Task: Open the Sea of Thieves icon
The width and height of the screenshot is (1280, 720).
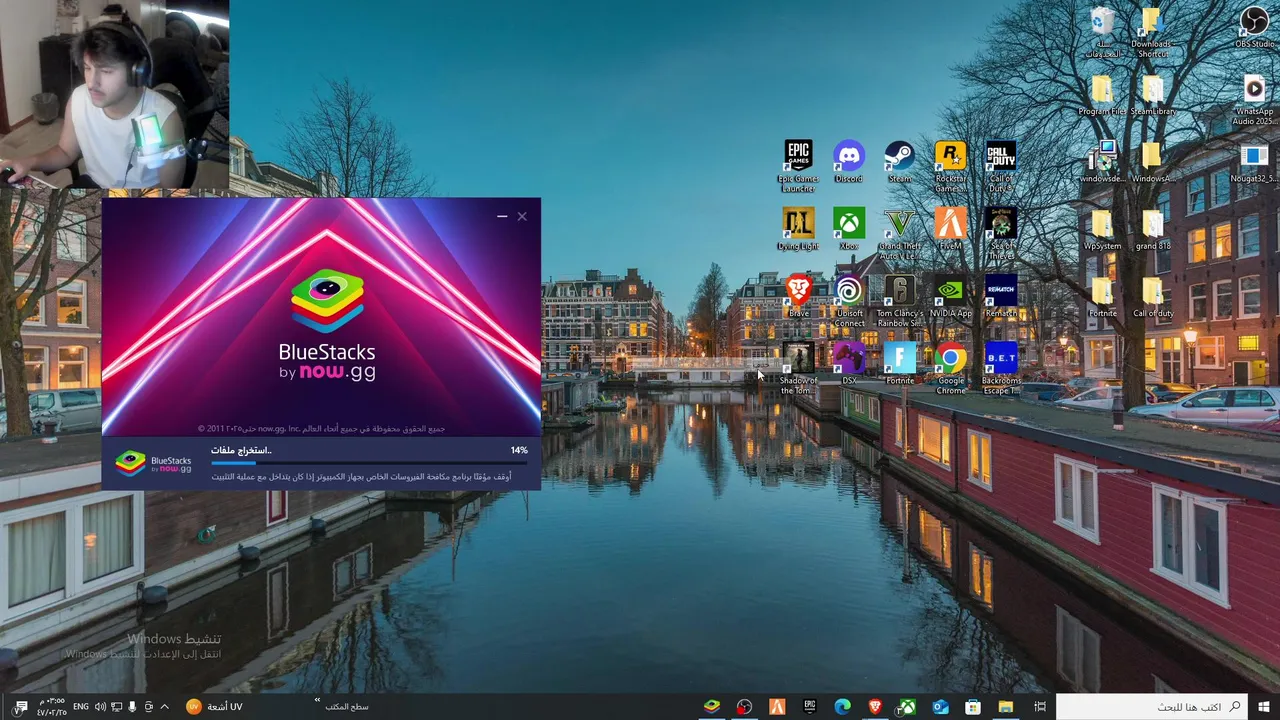Action: [1001, 234]
